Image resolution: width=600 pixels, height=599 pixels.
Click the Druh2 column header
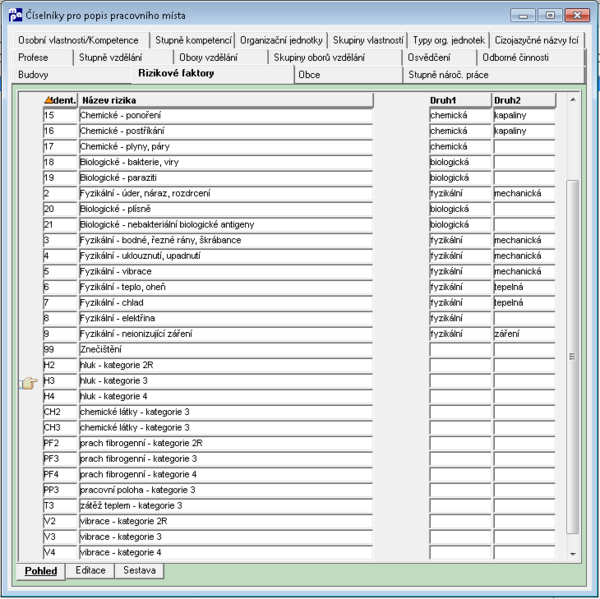[x=524, y=100]
